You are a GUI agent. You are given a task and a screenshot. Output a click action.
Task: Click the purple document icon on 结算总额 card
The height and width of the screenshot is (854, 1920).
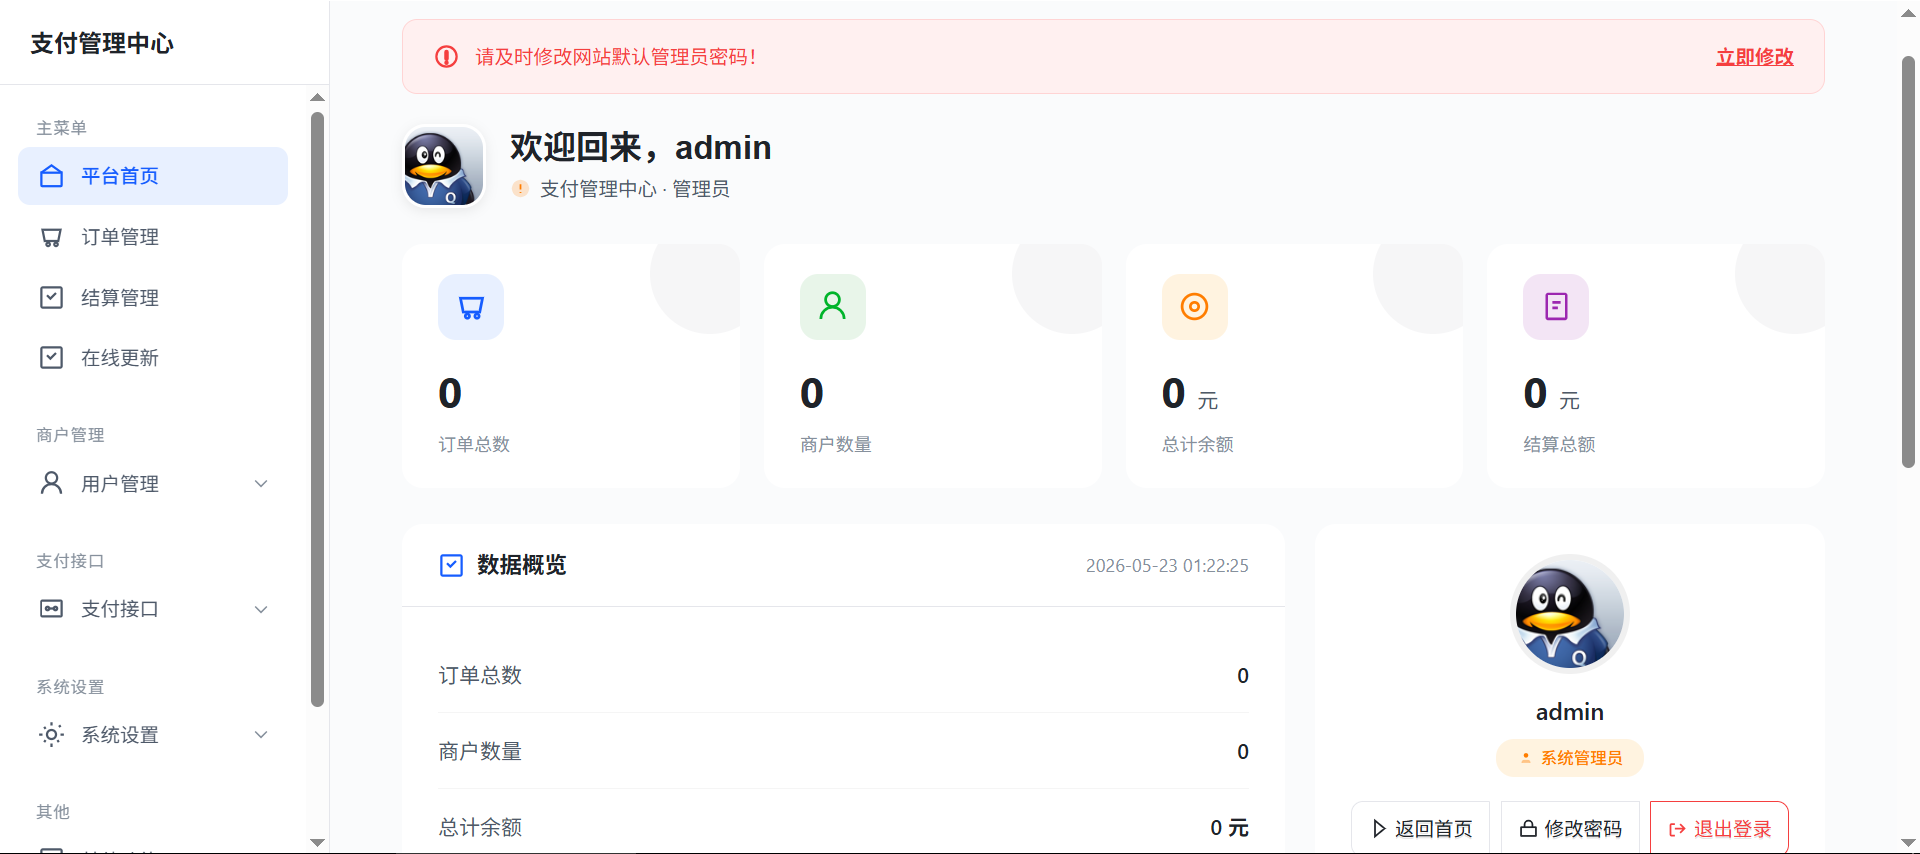(1556, 307)
